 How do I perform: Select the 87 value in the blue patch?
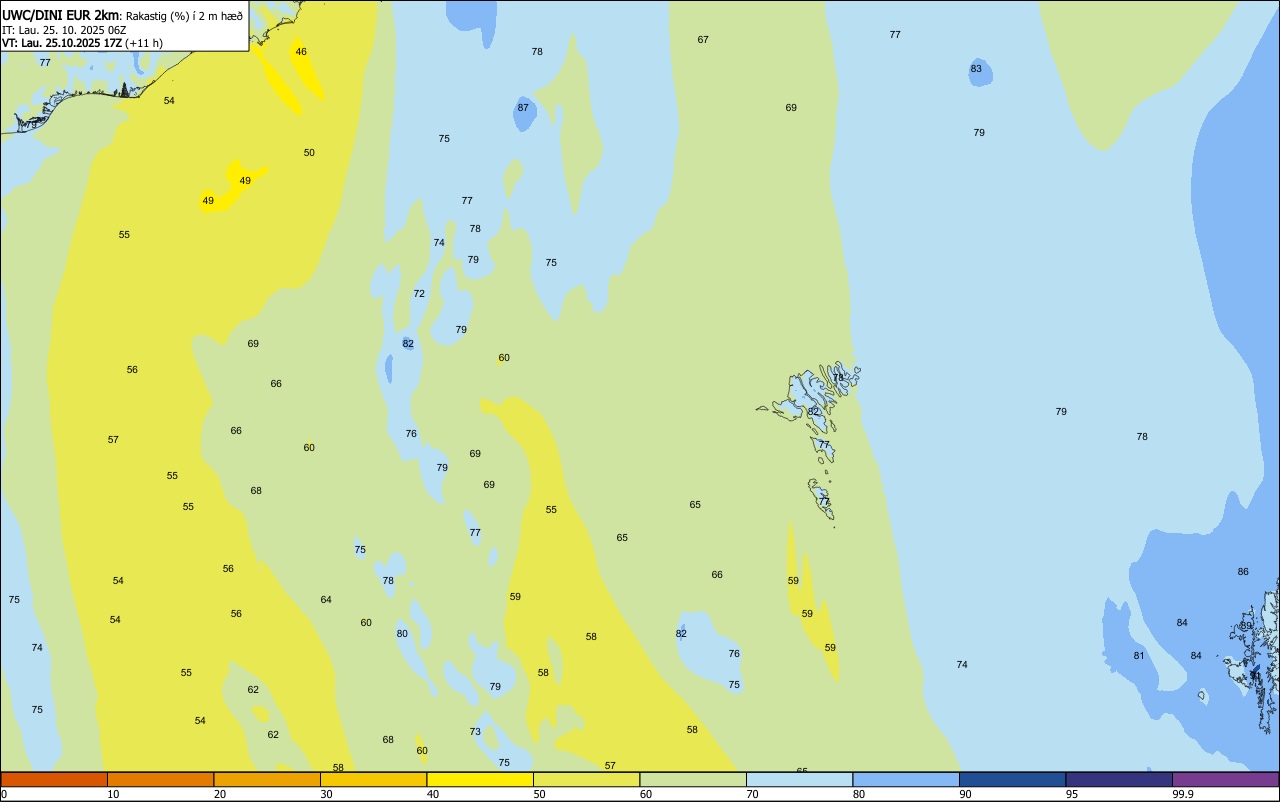point(523,107)
